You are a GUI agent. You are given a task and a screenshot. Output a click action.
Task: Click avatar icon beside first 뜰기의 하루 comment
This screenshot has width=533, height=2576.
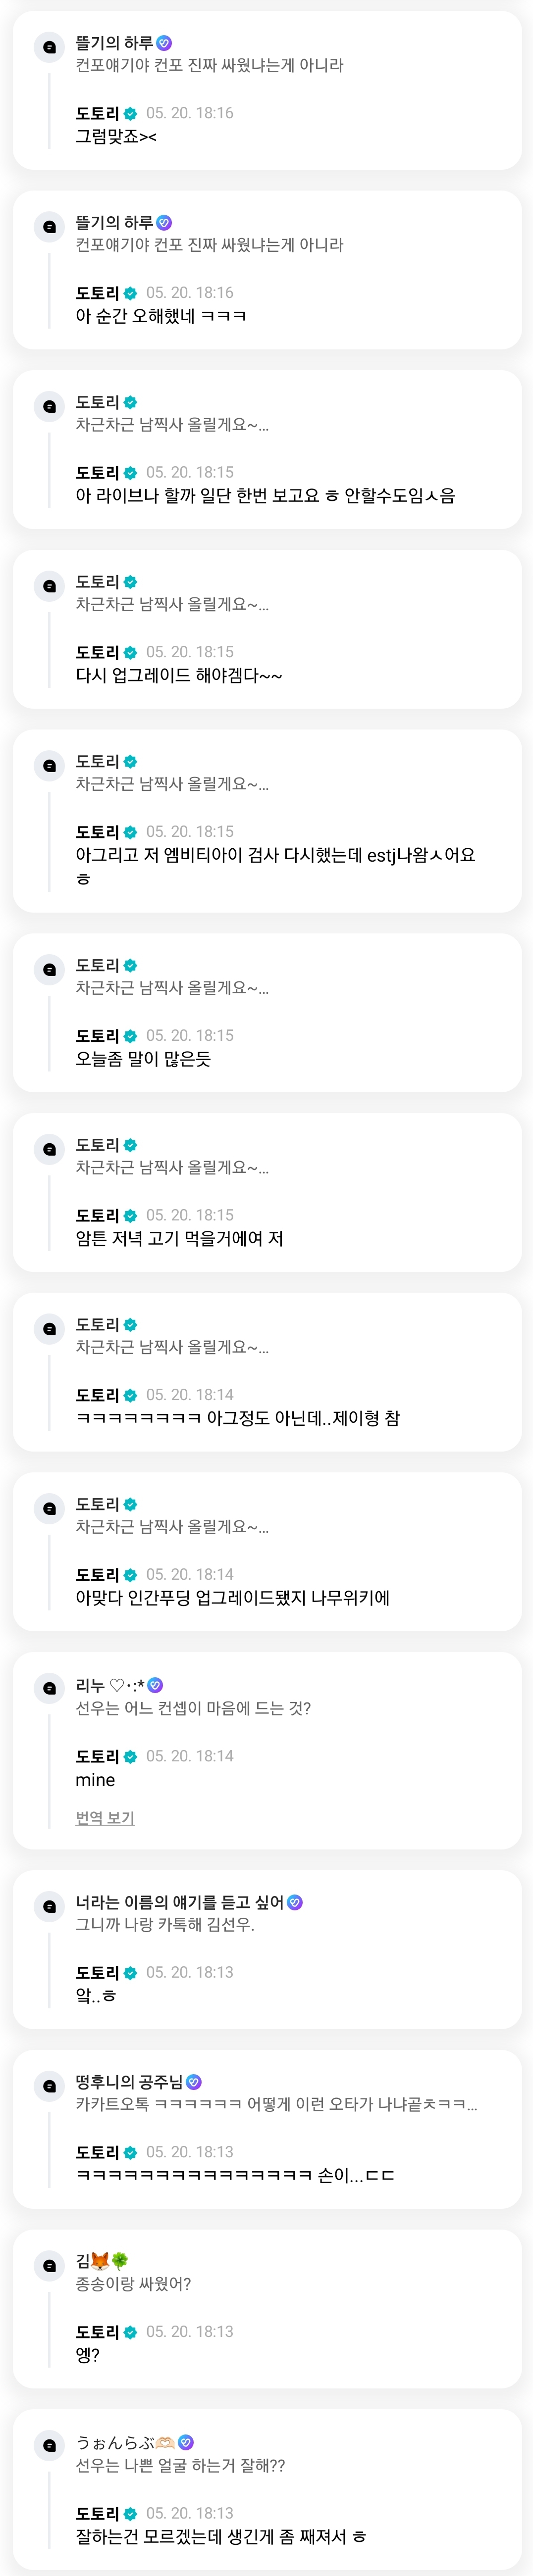49,47
